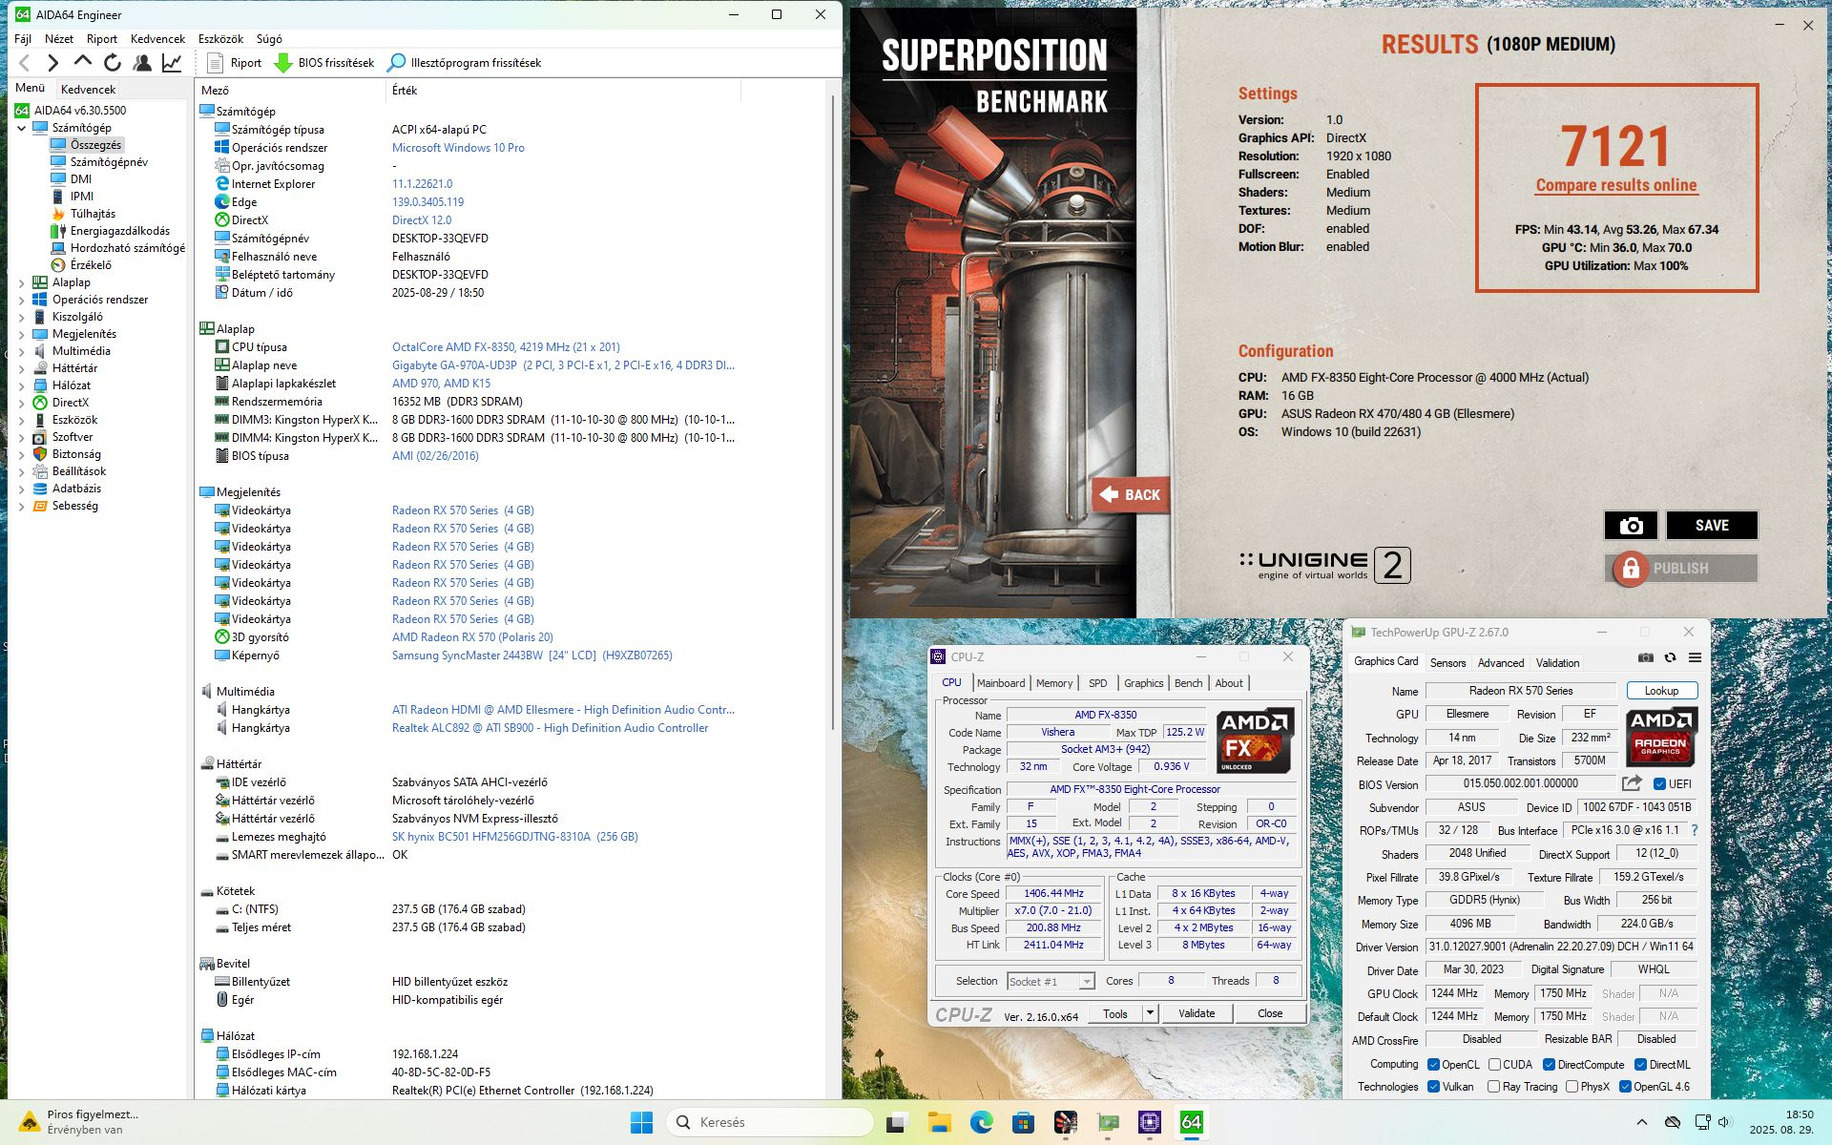The image size is (1832, 1145).
Task: Expand the Sebesség tree node
Action: [22, 506]
